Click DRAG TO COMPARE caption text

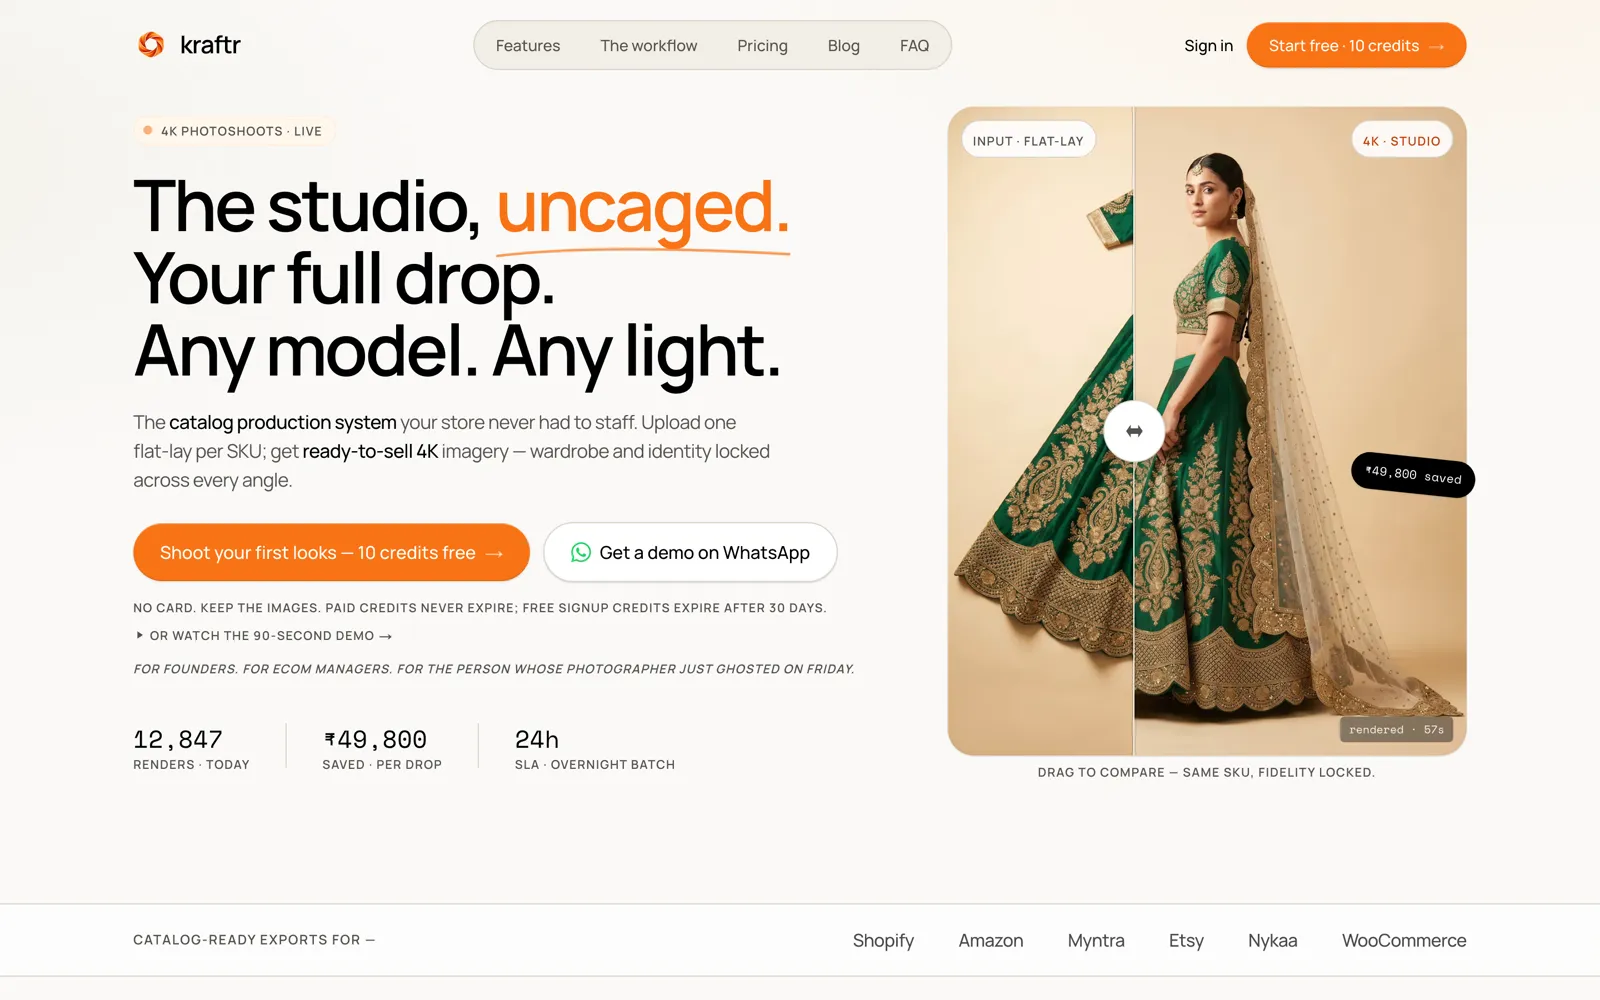pyautogui.click(x=1206, y=772)
